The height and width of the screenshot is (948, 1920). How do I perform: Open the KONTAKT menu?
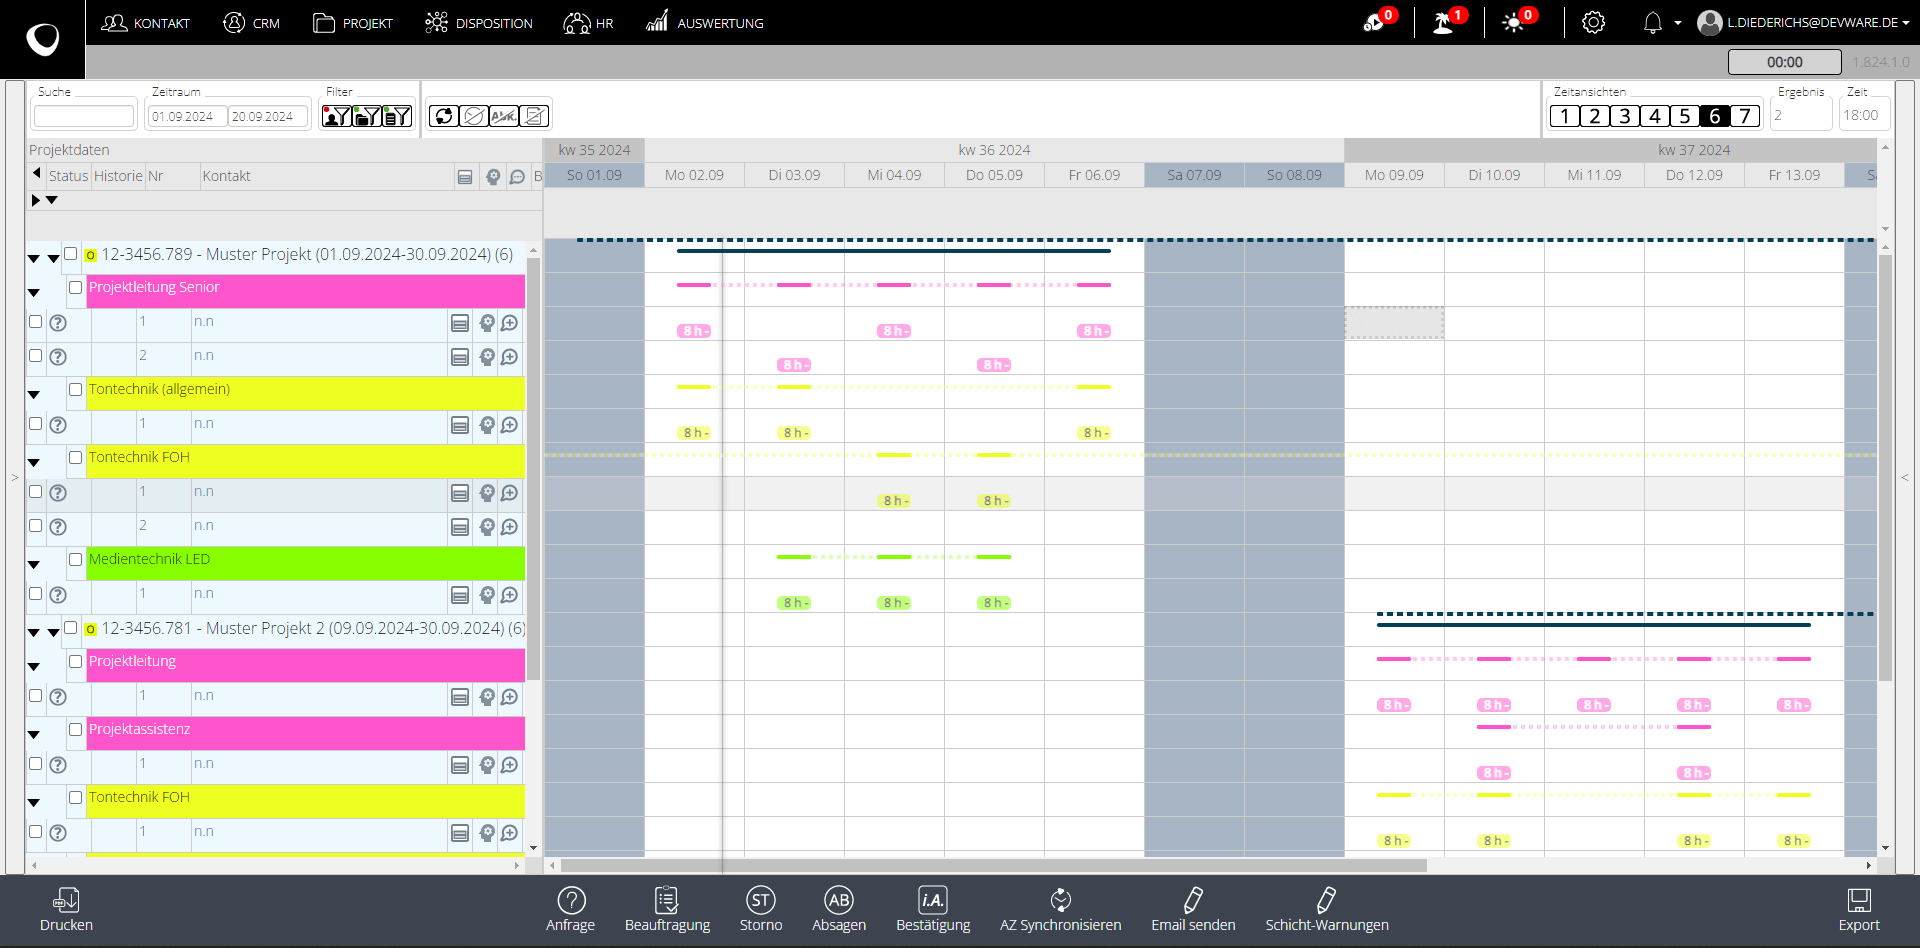point(146,23)
